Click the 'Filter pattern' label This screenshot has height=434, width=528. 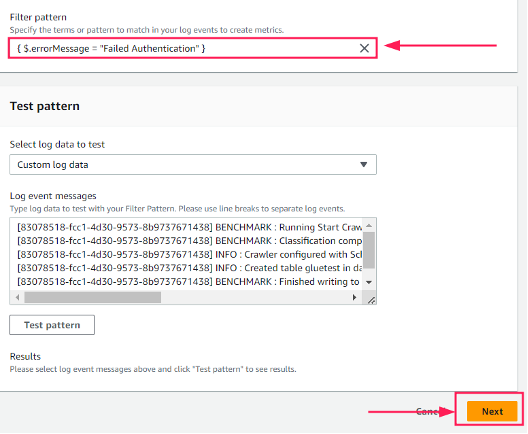coord(38,17)
